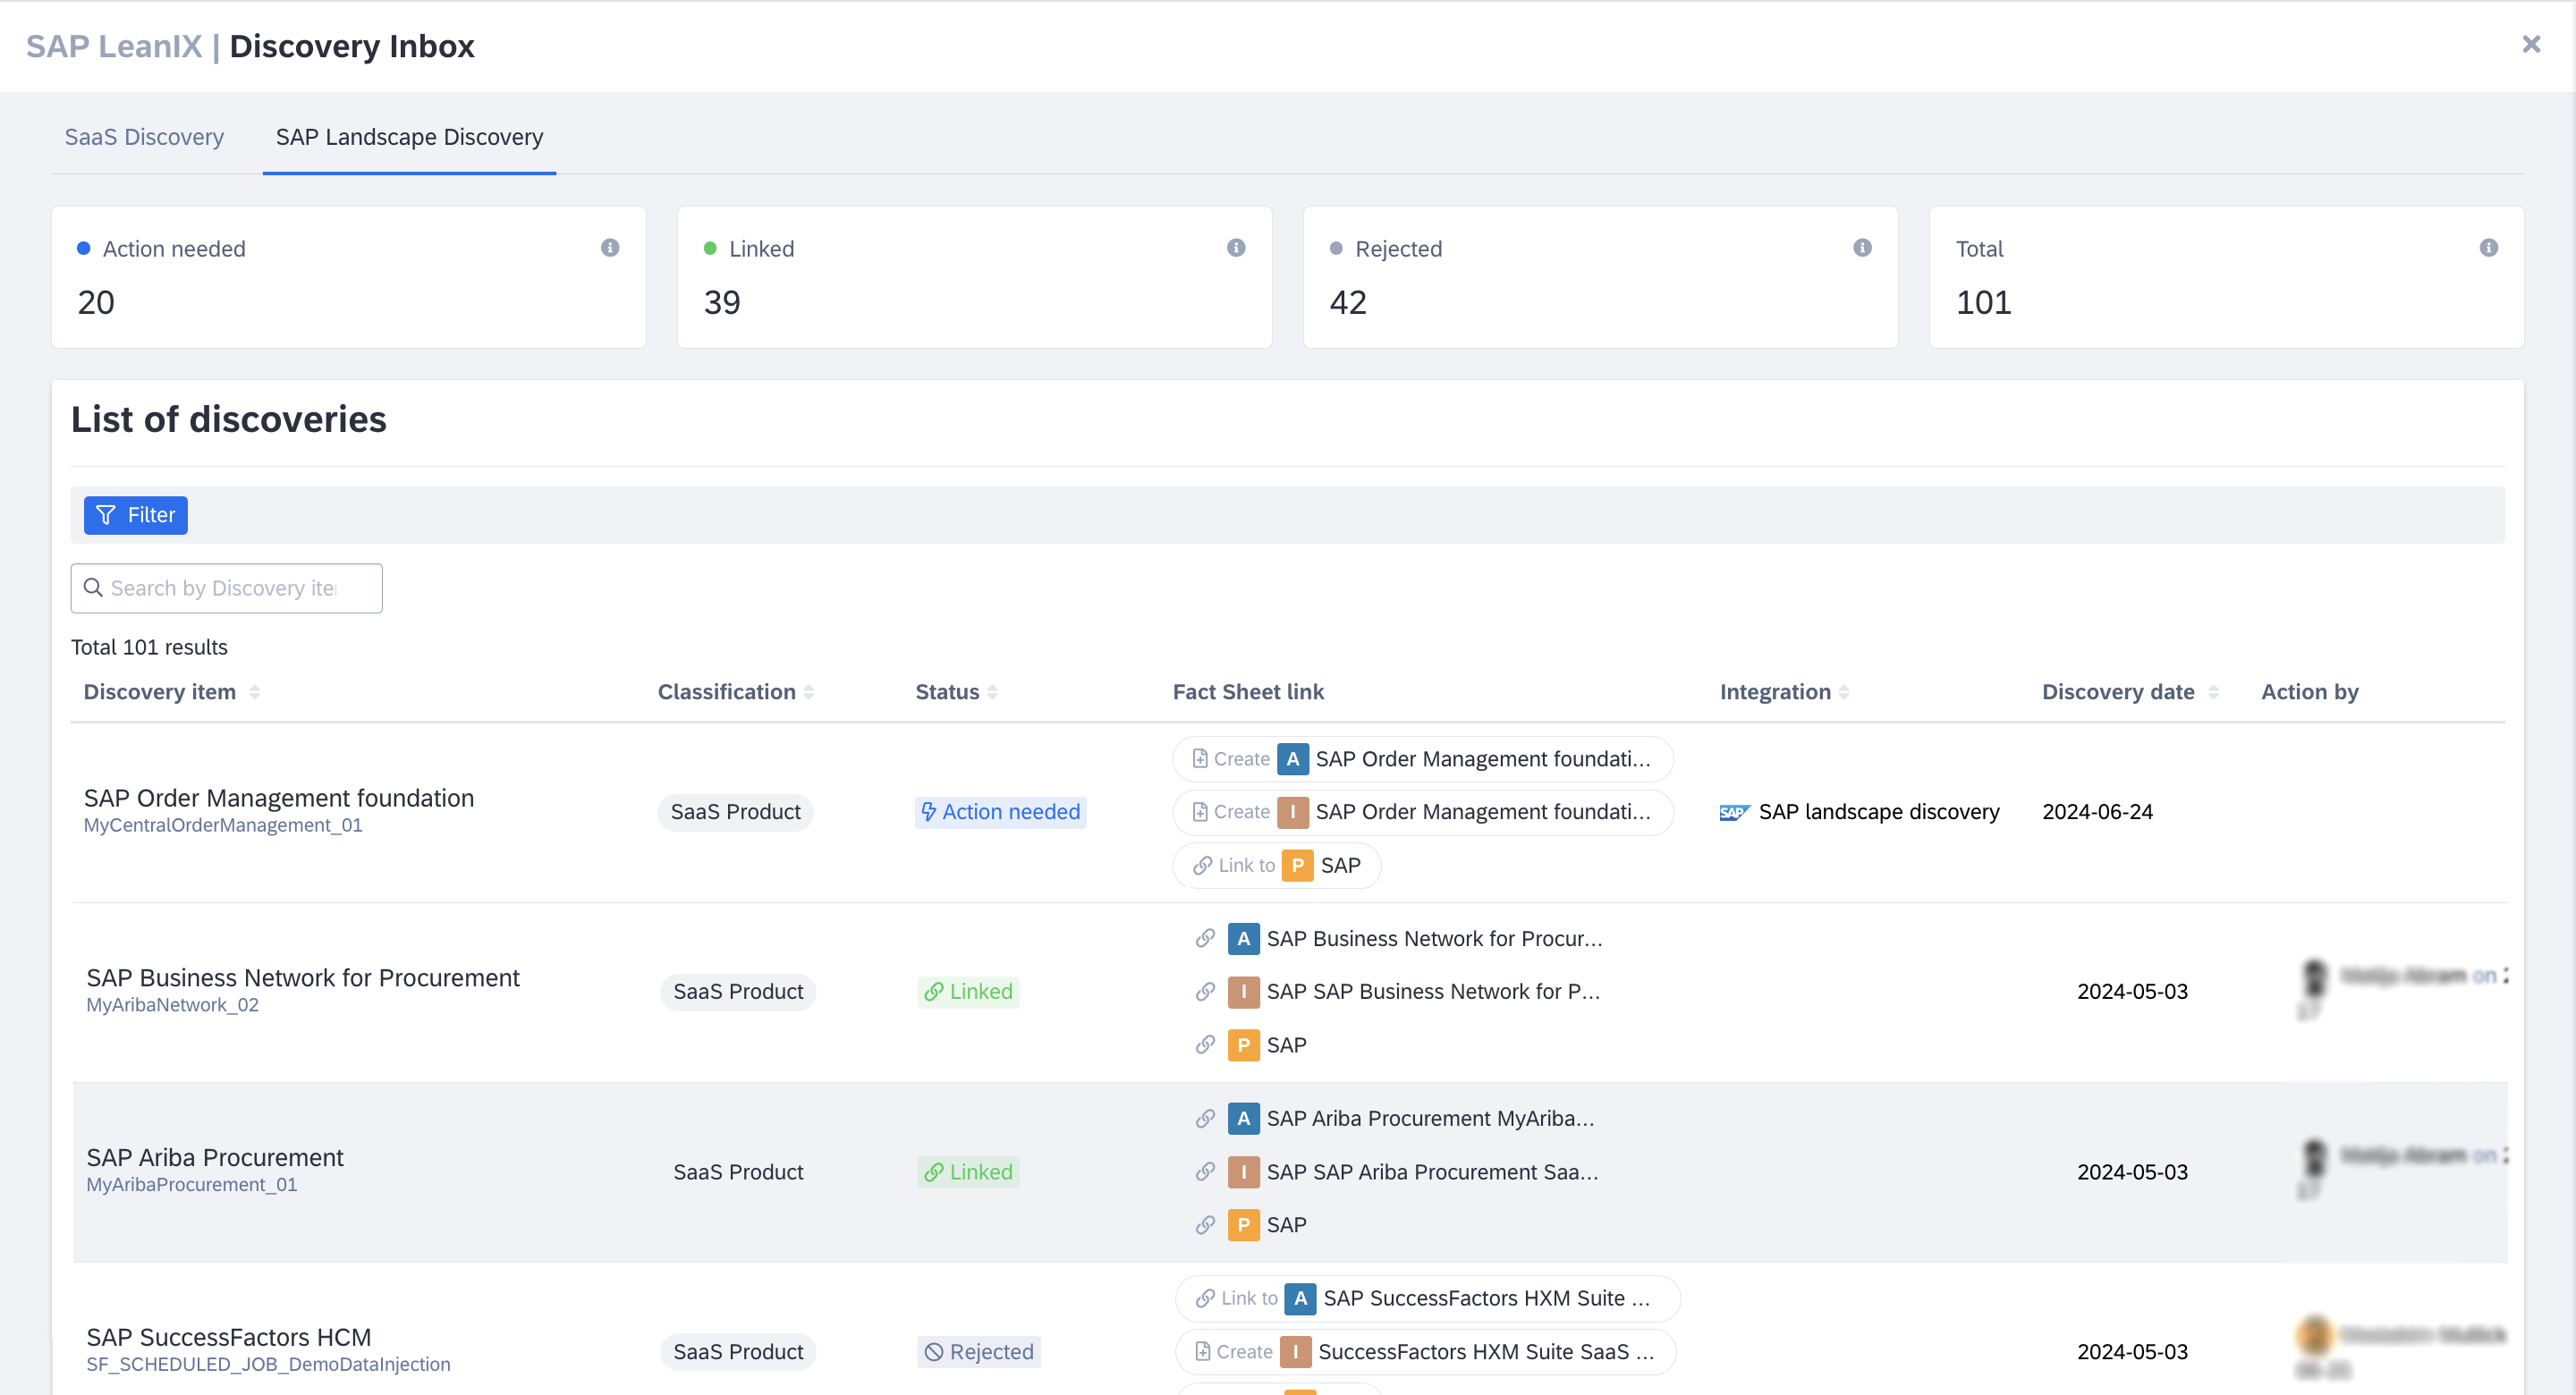2576x1395 pixels.
Task: Open MyAribaNetwork_02 link
Action: point(172,1005)
